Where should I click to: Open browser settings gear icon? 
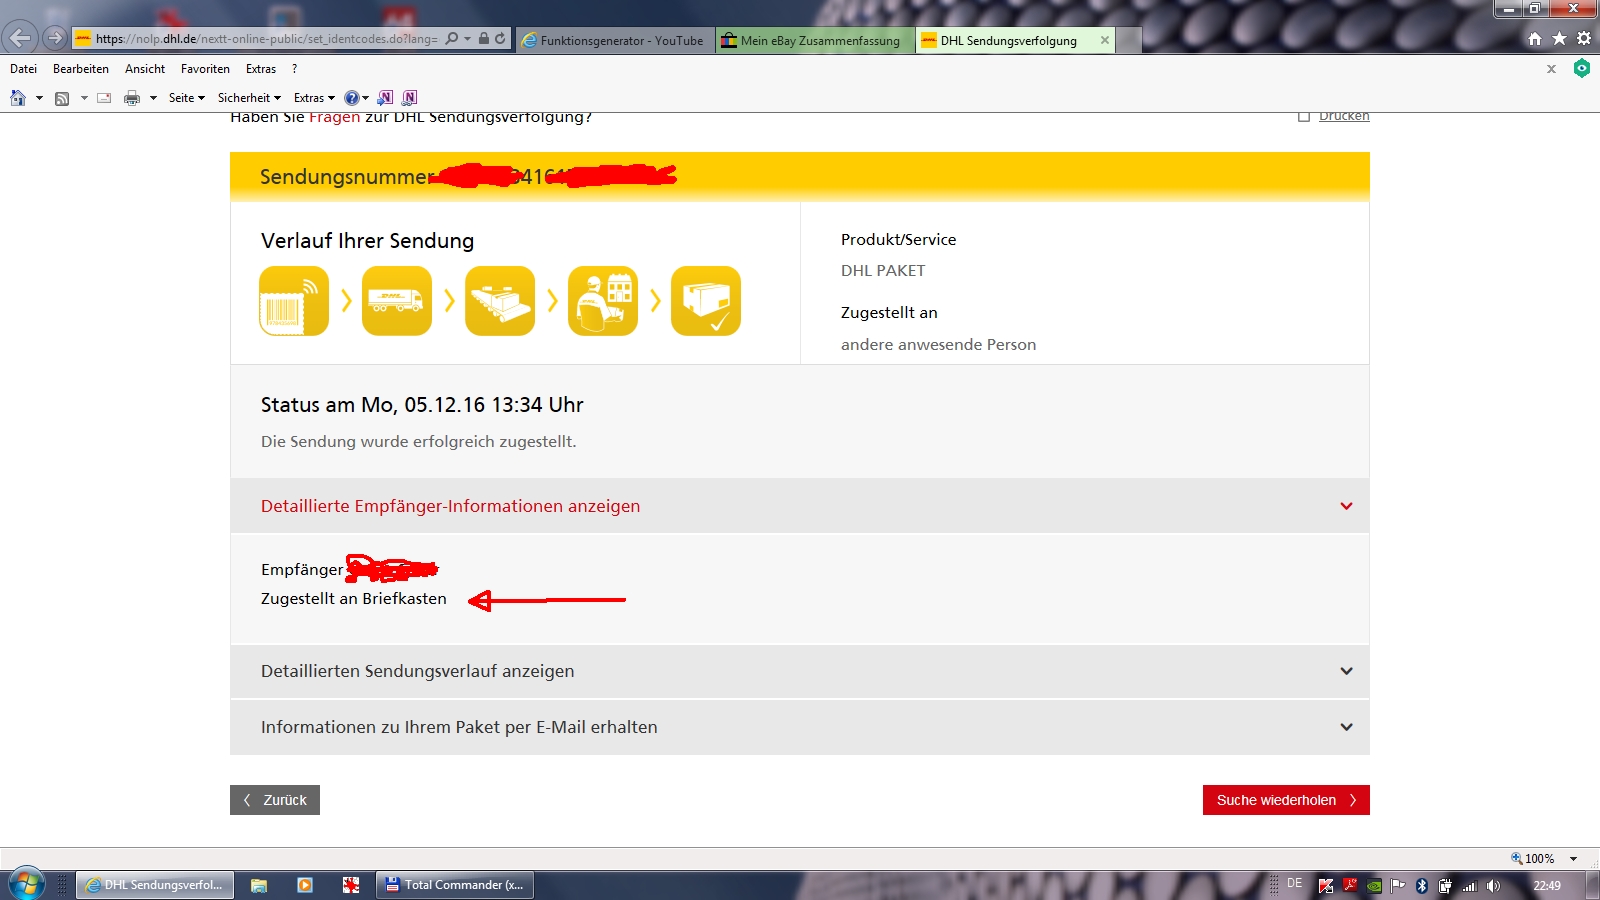pos(1584,39)
